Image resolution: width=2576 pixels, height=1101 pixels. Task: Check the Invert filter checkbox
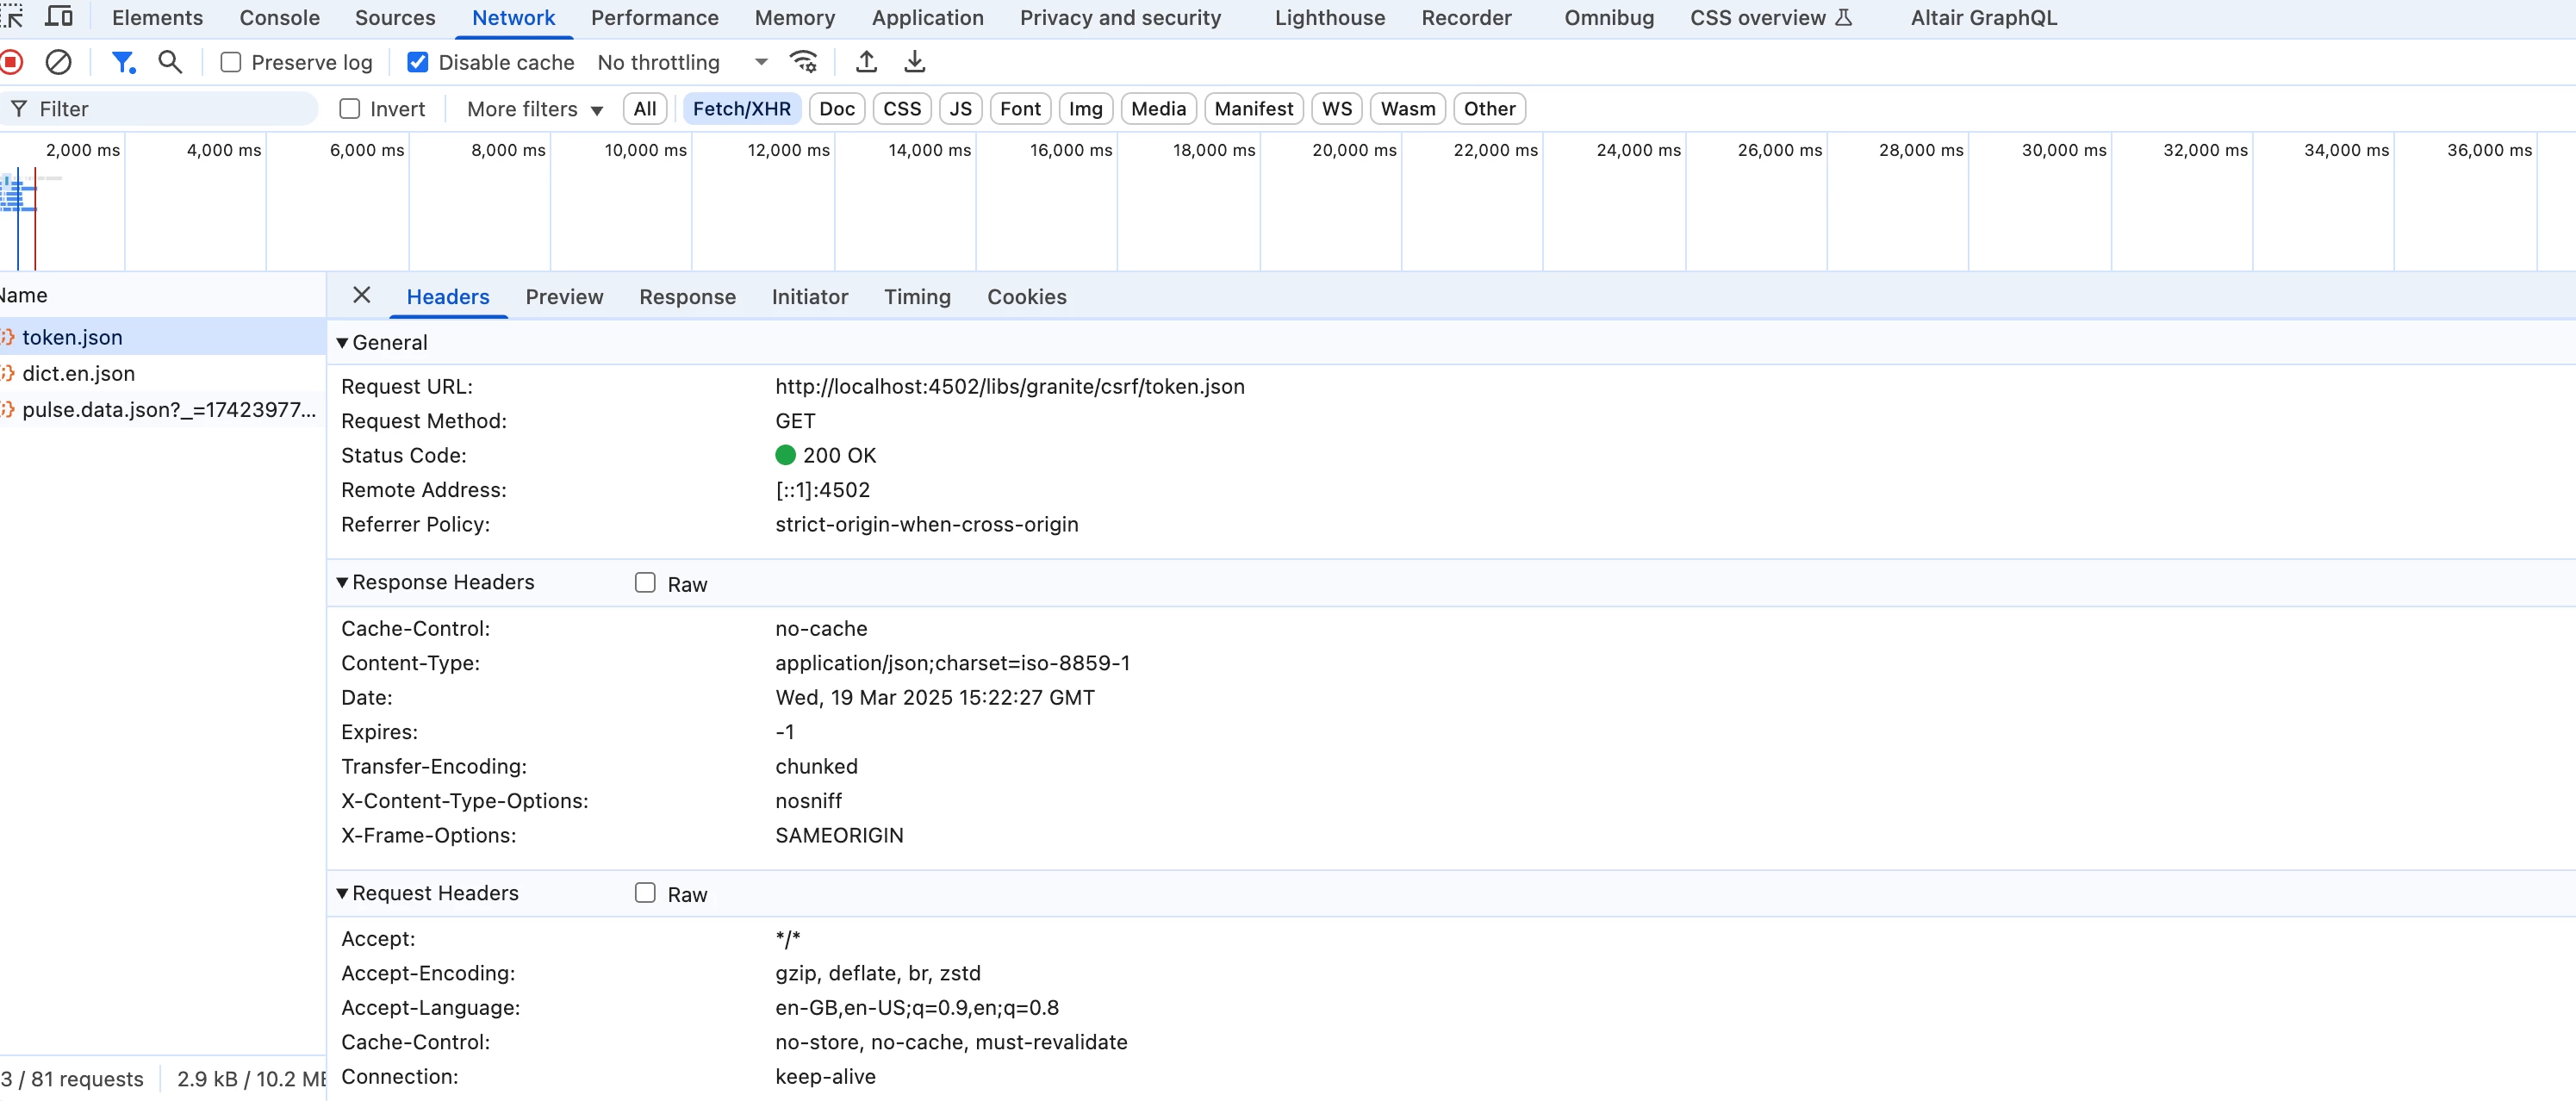349,109
